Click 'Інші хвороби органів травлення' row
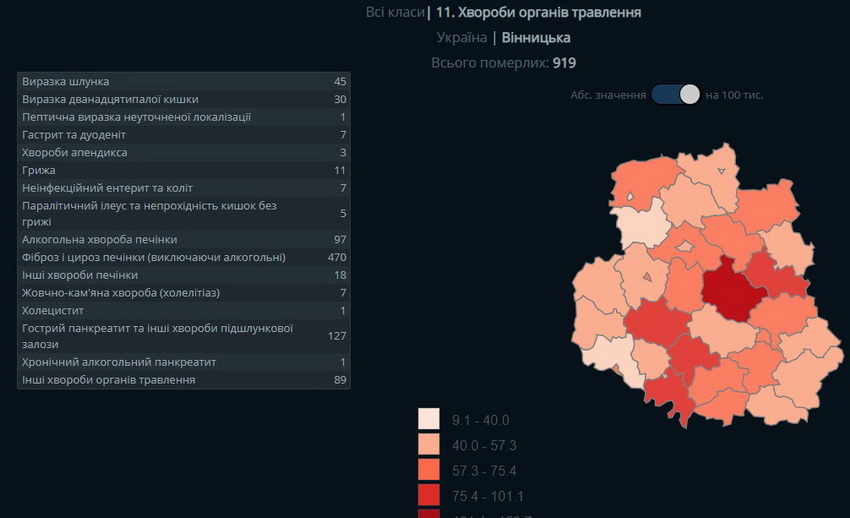850x518 pixels. (x=184, y=380)
